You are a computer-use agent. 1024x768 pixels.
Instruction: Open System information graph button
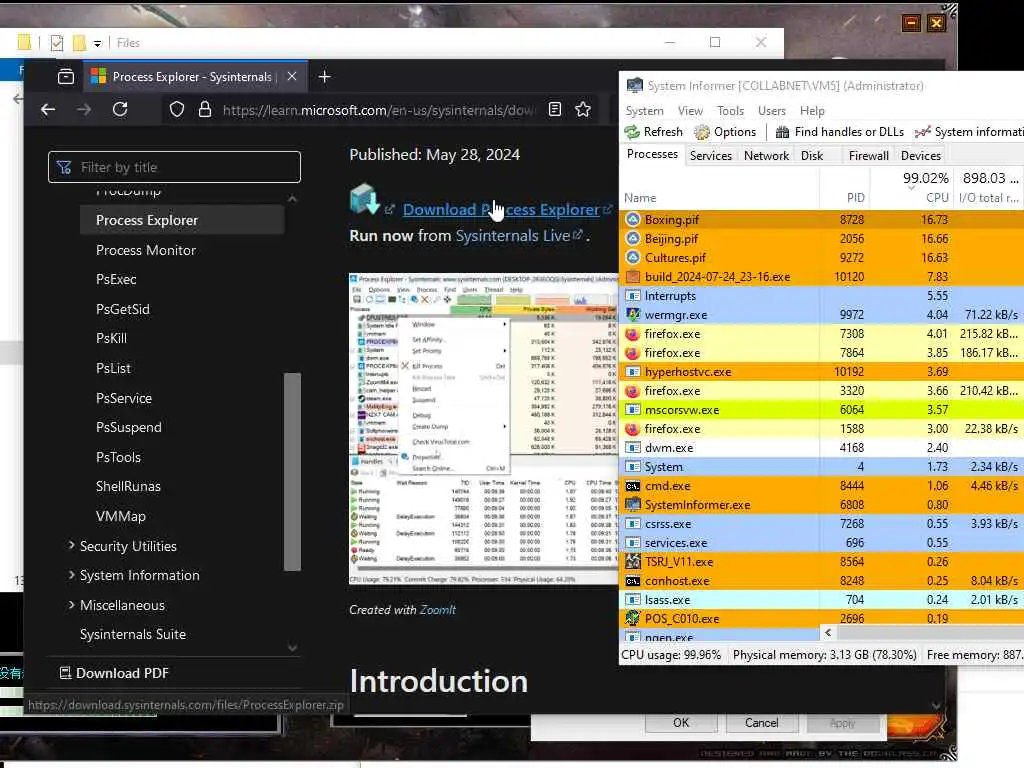969,132
